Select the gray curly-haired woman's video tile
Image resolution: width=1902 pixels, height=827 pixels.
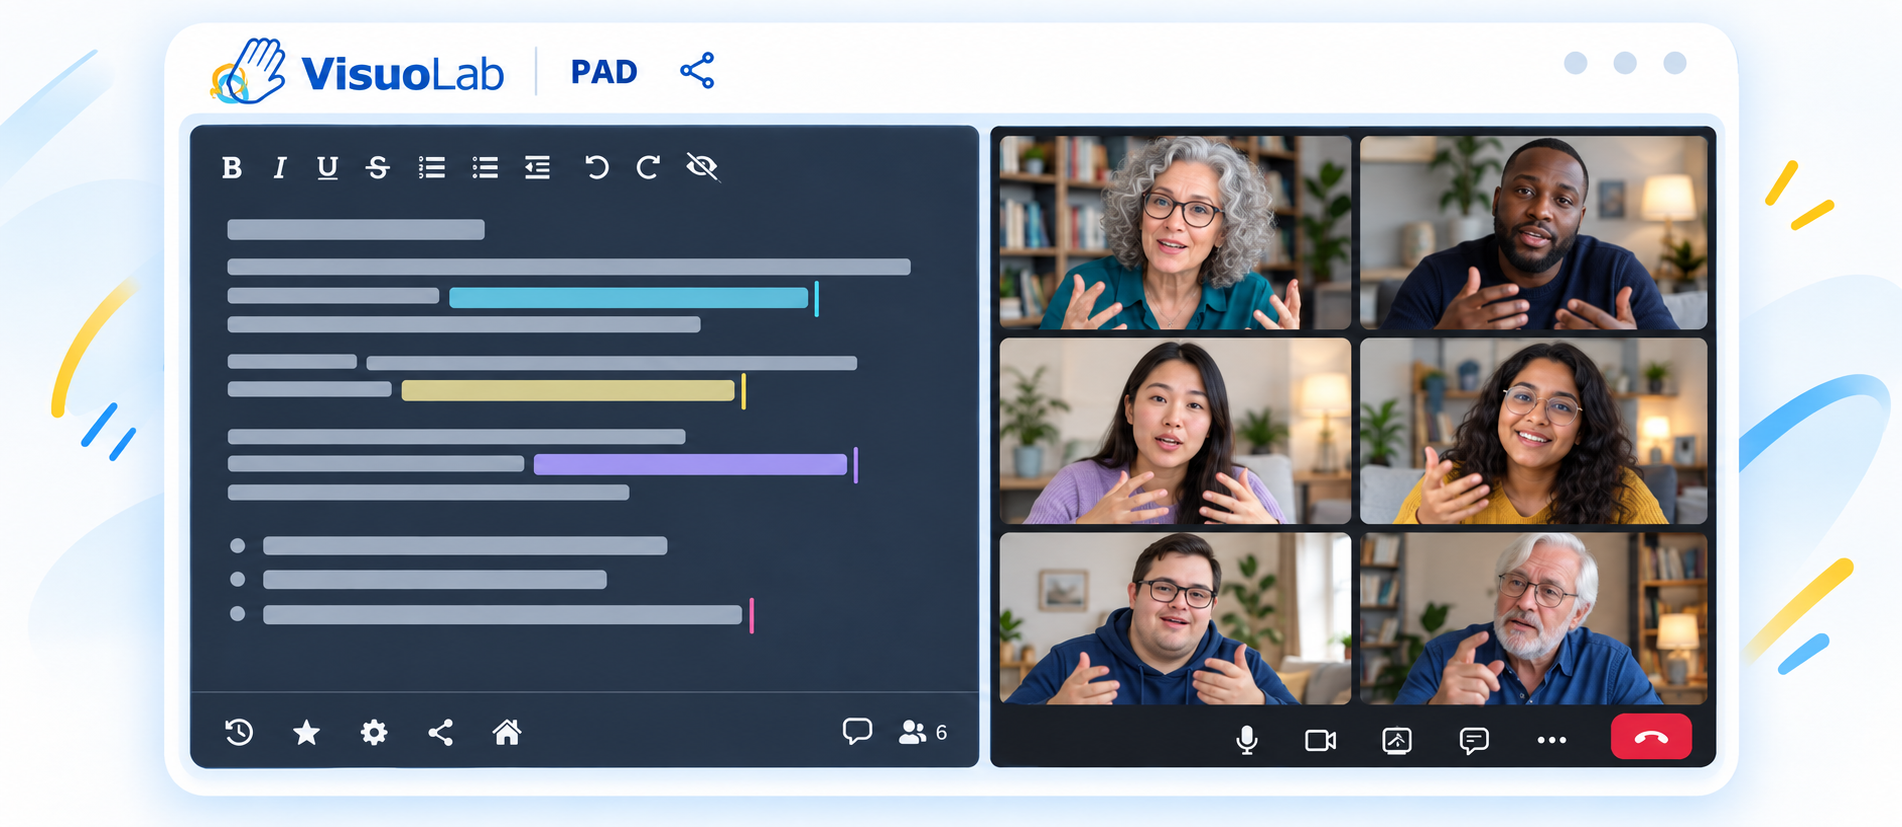[1175, 233]
